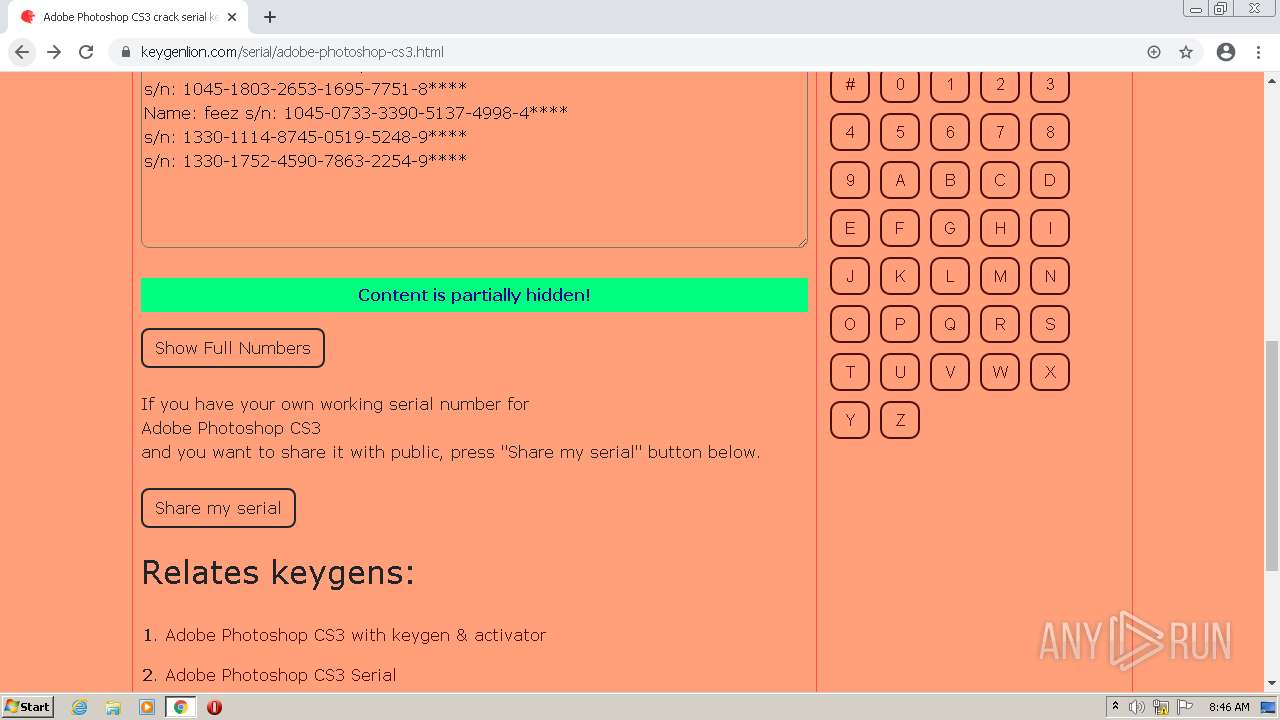1280x720 pixels.
Task: Browse keygens starting with L
Action: coord(950,276)
